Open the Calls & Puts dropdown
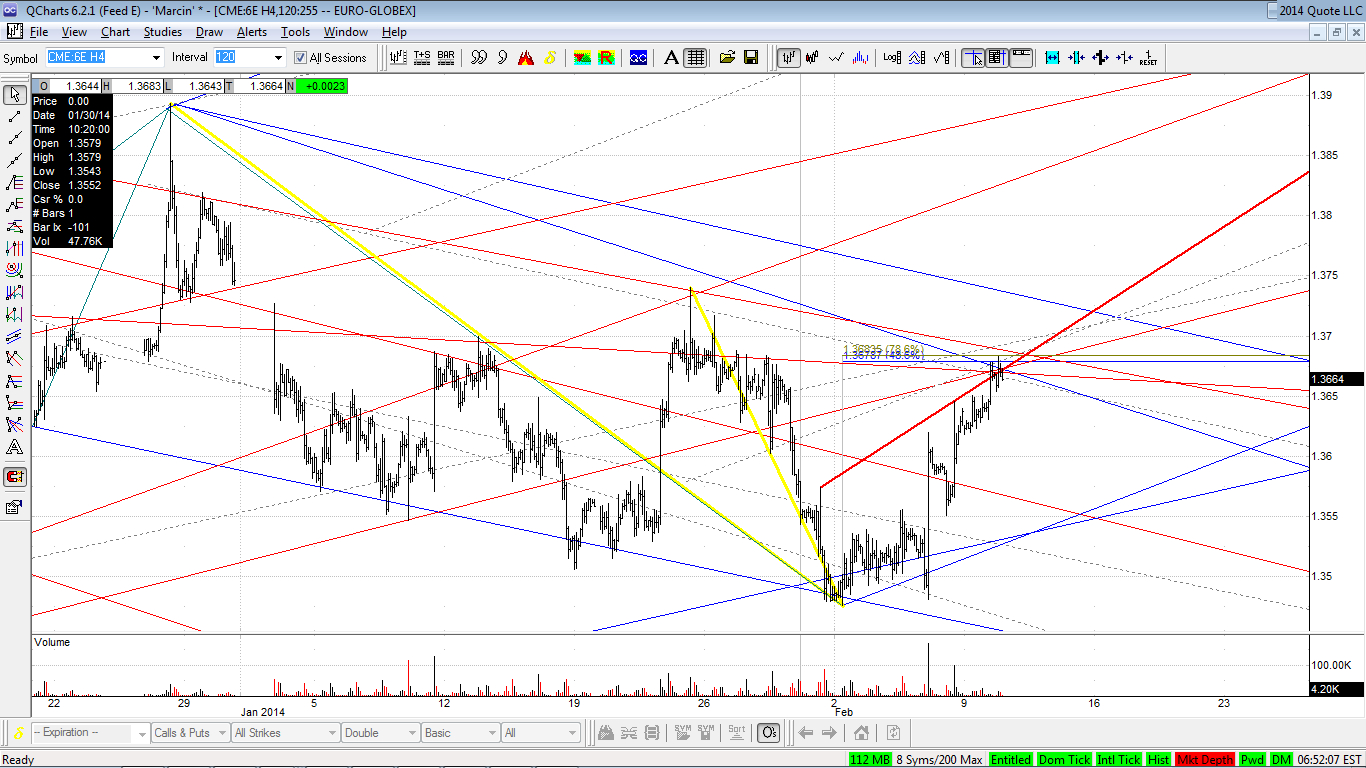1366x768 pixels. point(188,733)
